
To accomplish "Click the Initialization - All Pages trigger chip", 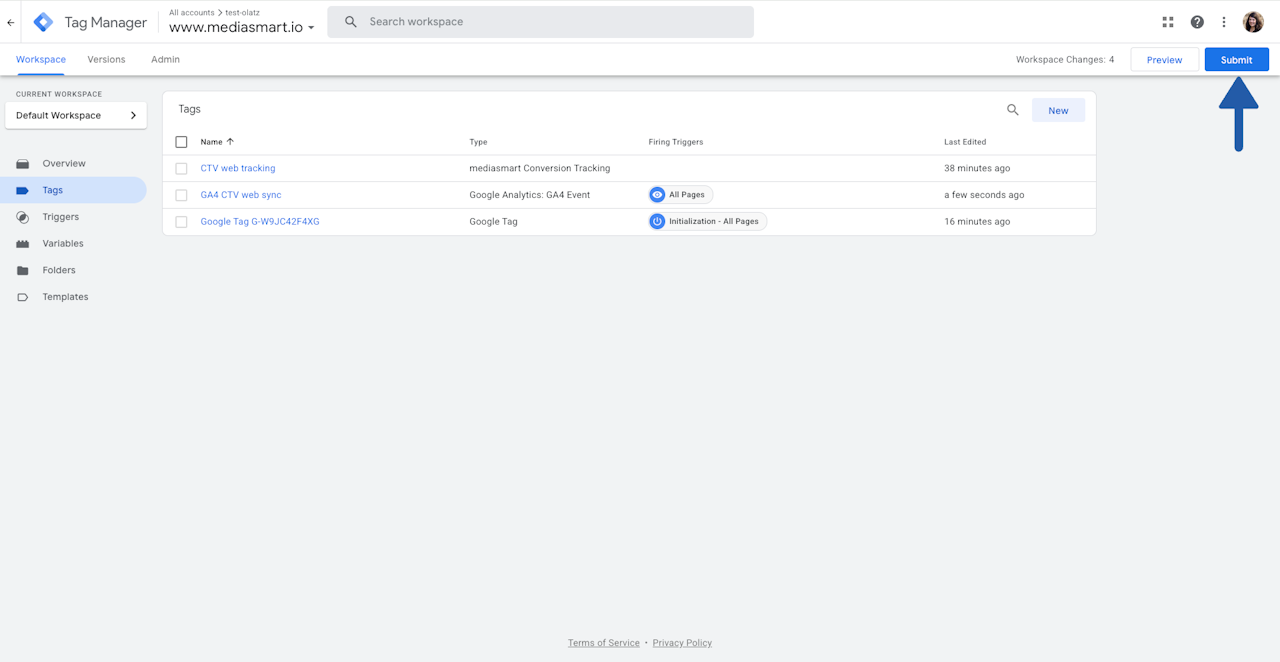I will 707,221.
